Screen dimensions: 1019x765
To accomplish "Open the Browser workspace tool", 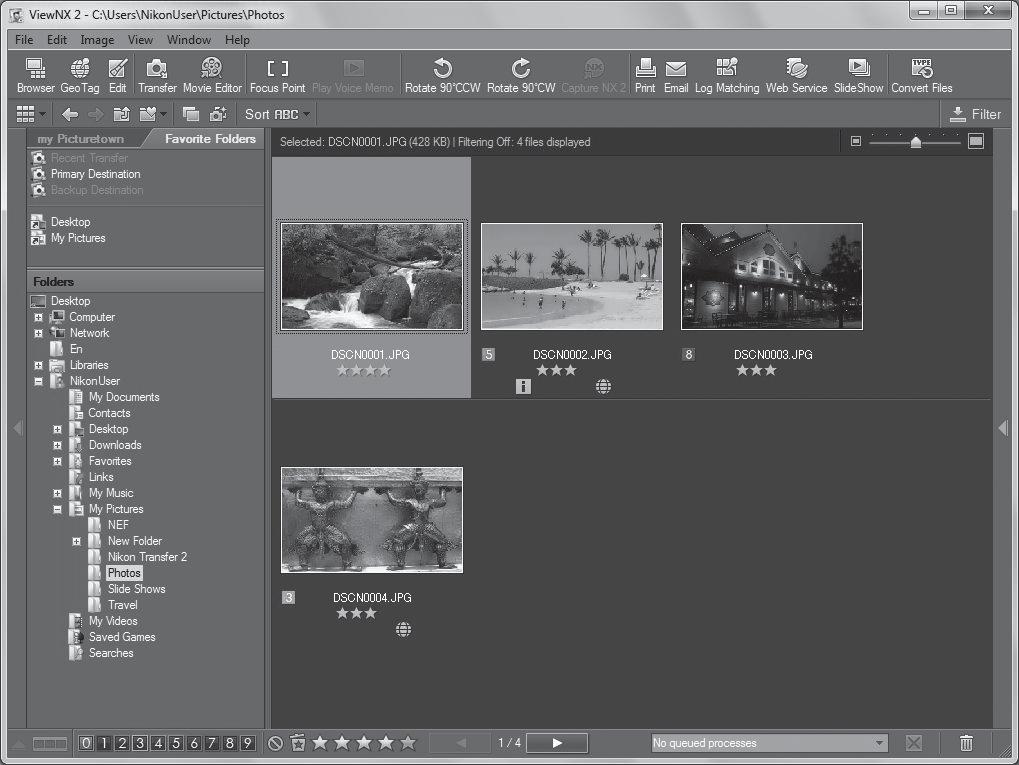I will click(x=35, y=75).
